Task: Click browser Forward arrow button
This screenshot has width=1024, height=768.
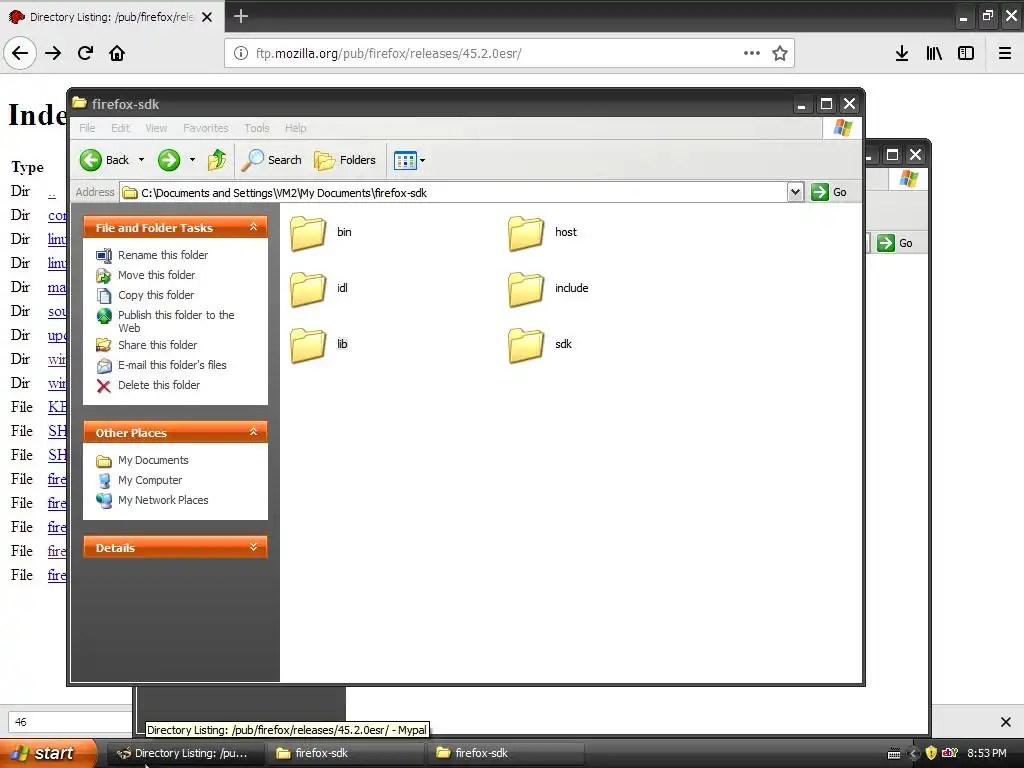Action: tap(53, 53)
